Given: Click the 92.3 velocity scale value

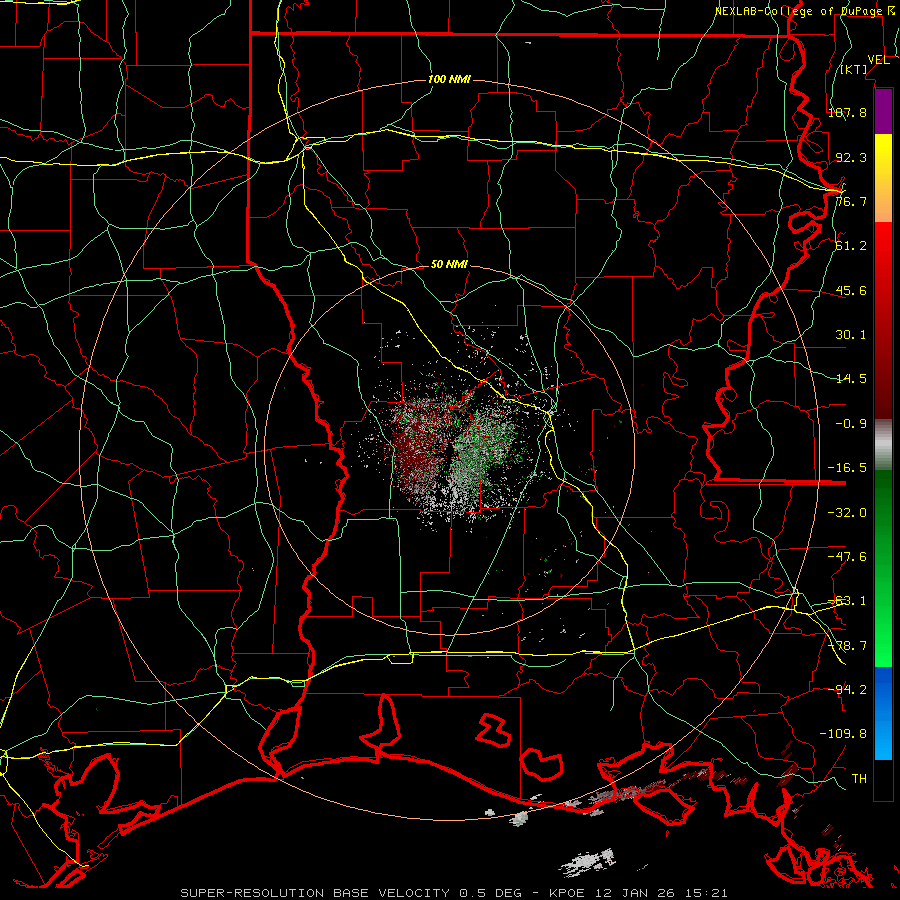Looking at the screenshot, I should 851,157.
